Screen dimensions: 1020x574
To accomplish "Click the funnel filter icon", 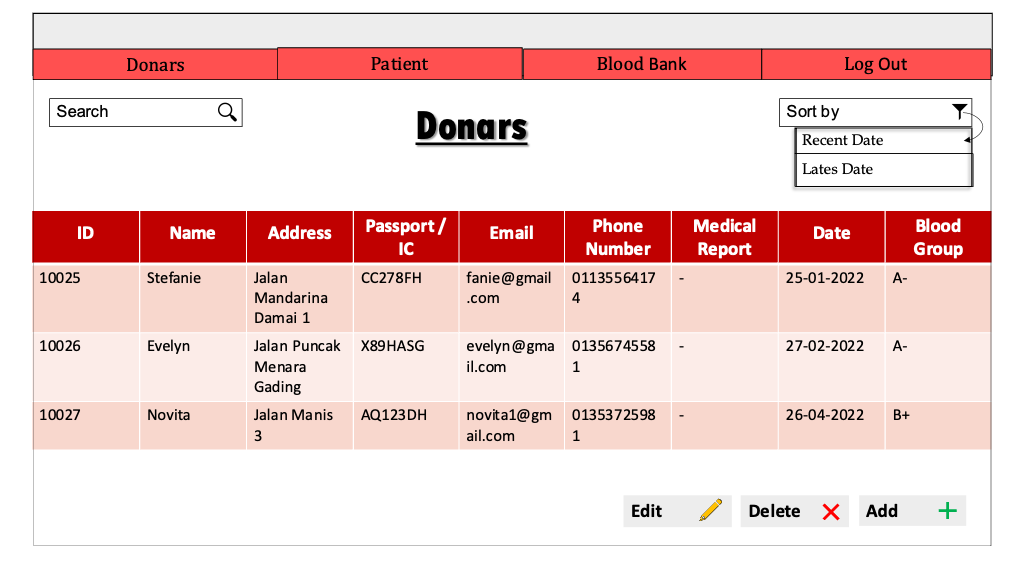I will click(x=959, y=112).
